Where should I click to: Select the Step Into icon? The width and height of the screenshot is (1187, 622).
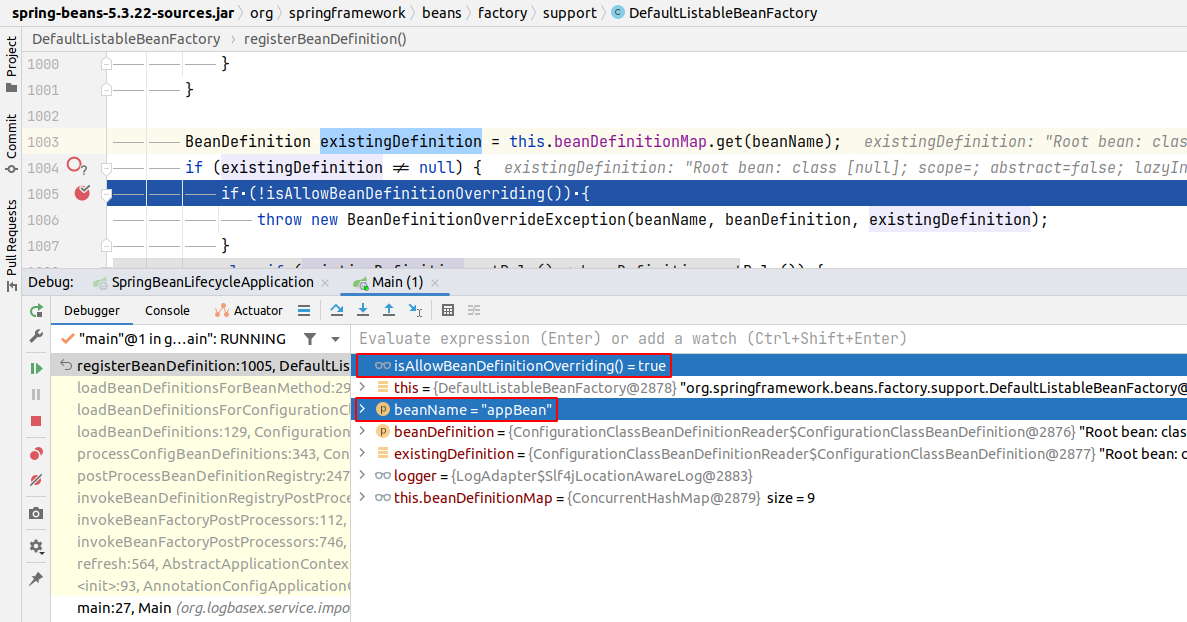(x=363, y=311)
